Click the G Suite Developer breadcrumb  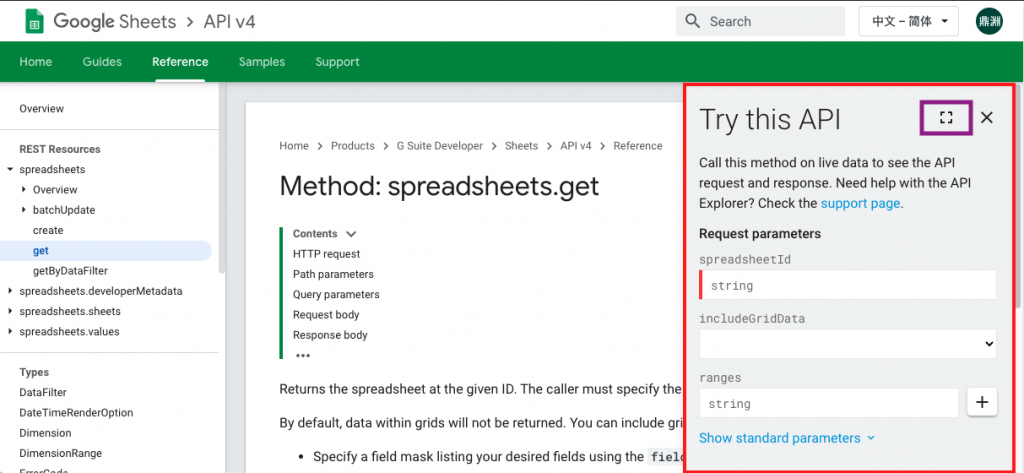440,146
